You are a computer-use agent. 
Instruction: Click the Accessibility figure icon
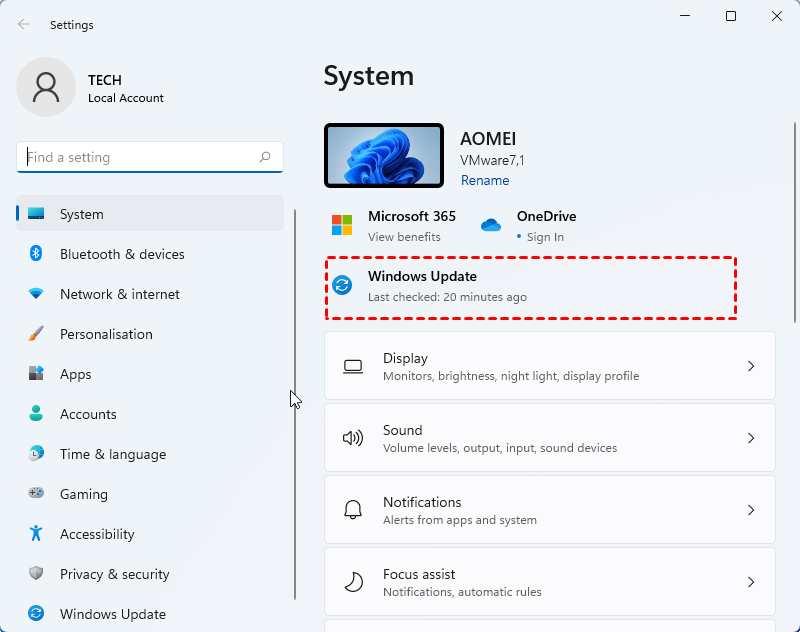(x=36, y=533)
